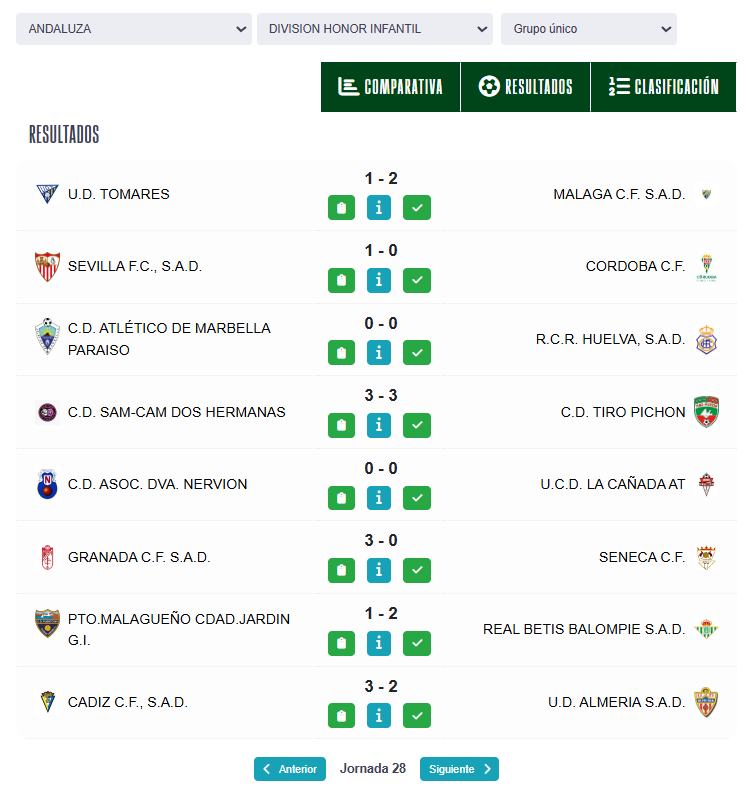Screen dimensions: 746x788
Task: Open the Resultados tab
Action: point(525,87)
